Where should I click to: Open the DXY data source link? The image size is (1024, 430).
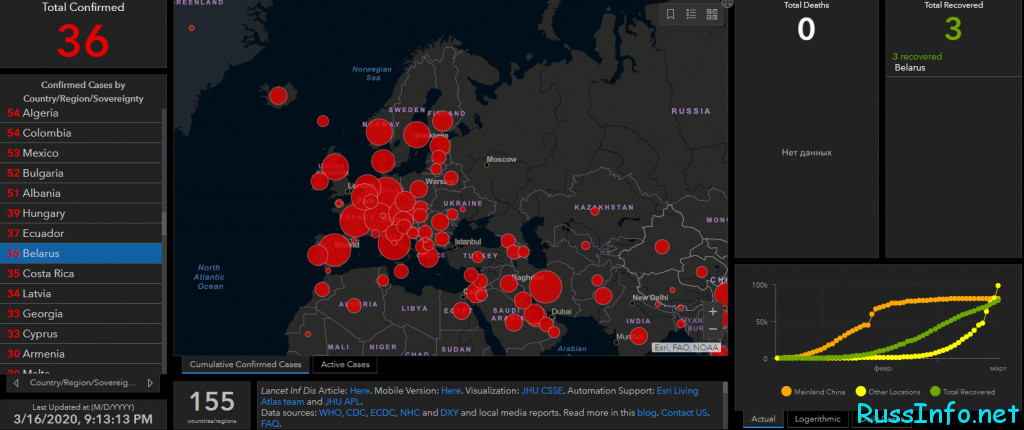click(x=449, y=413)
